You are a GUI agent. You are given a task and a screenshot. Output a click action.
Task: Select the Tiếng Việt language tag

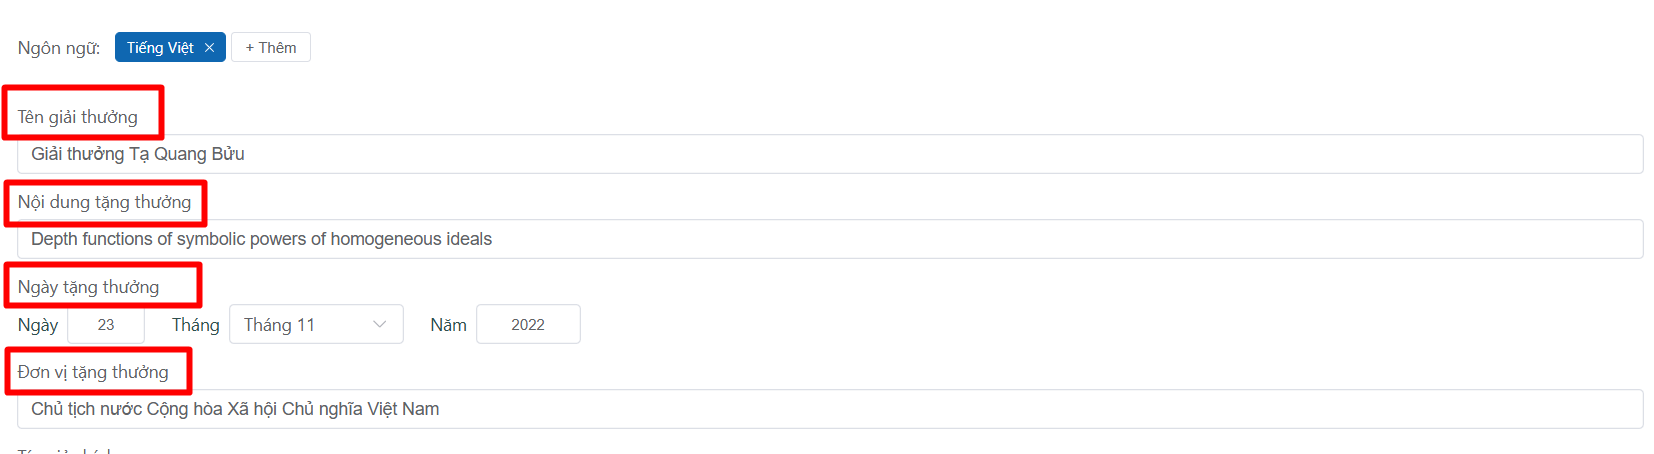point(160,48)
